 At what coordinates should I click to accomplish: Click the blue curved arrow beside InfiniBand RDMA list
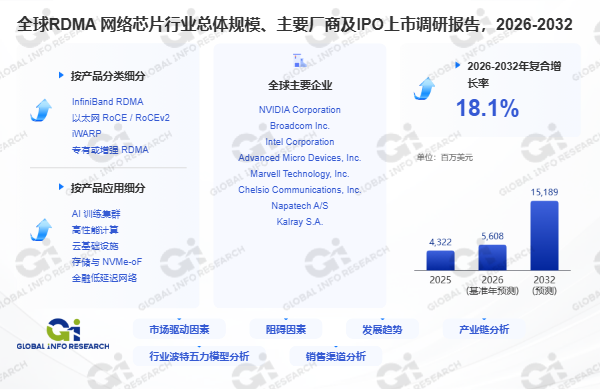[x=41, y=110]
